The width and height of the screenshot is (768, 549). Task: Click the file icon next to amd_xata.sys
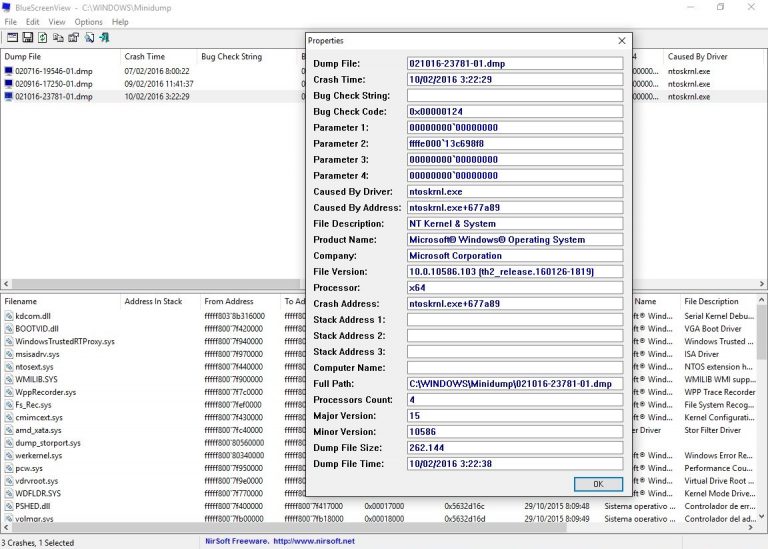[x=9, y=430]
